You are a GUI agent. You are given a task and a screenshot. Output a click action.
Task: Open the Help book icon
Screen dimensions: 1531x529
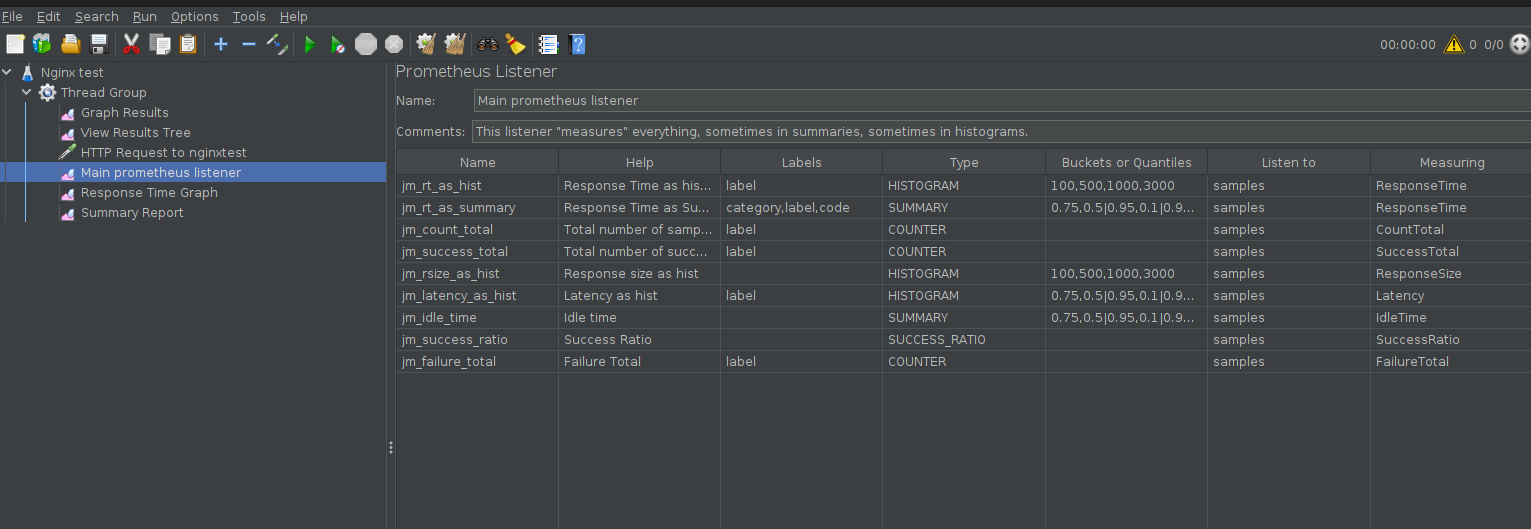click(577, 44)
